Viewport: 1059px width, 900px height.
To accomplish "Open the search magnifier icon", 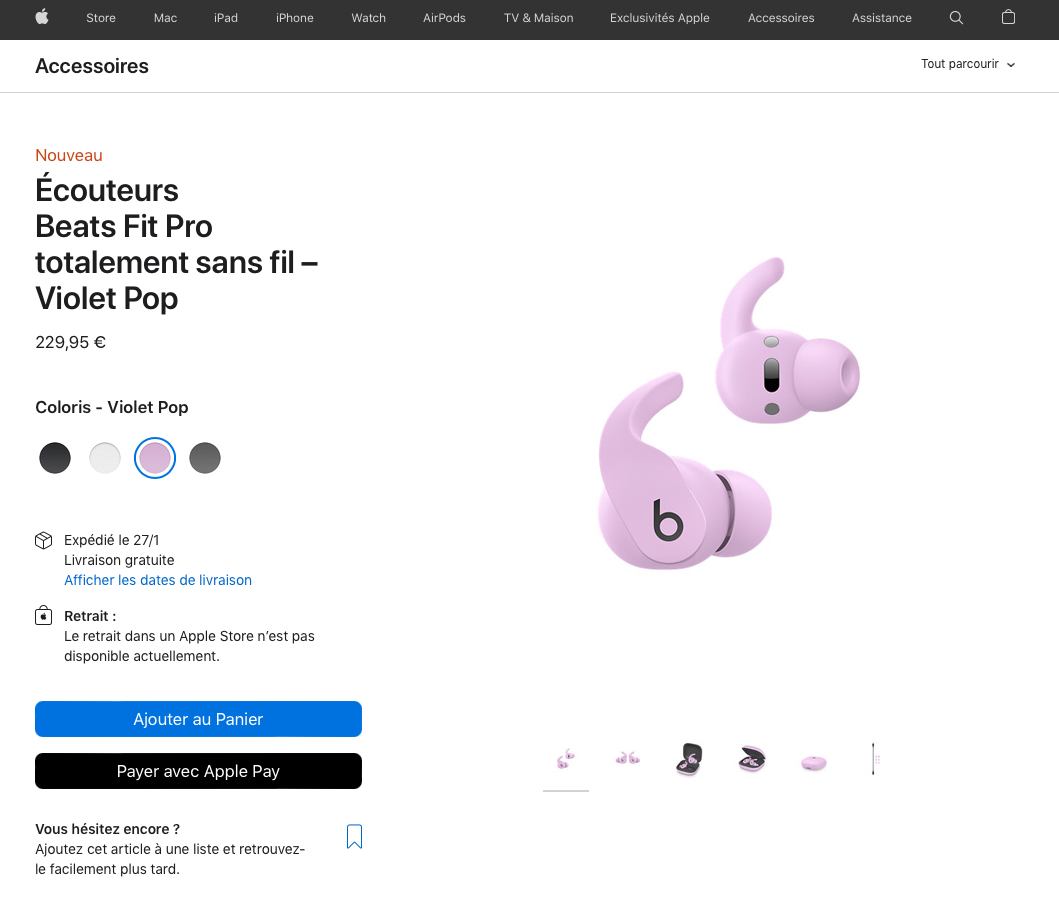I will pyautogui.click(x=956, y=17).
